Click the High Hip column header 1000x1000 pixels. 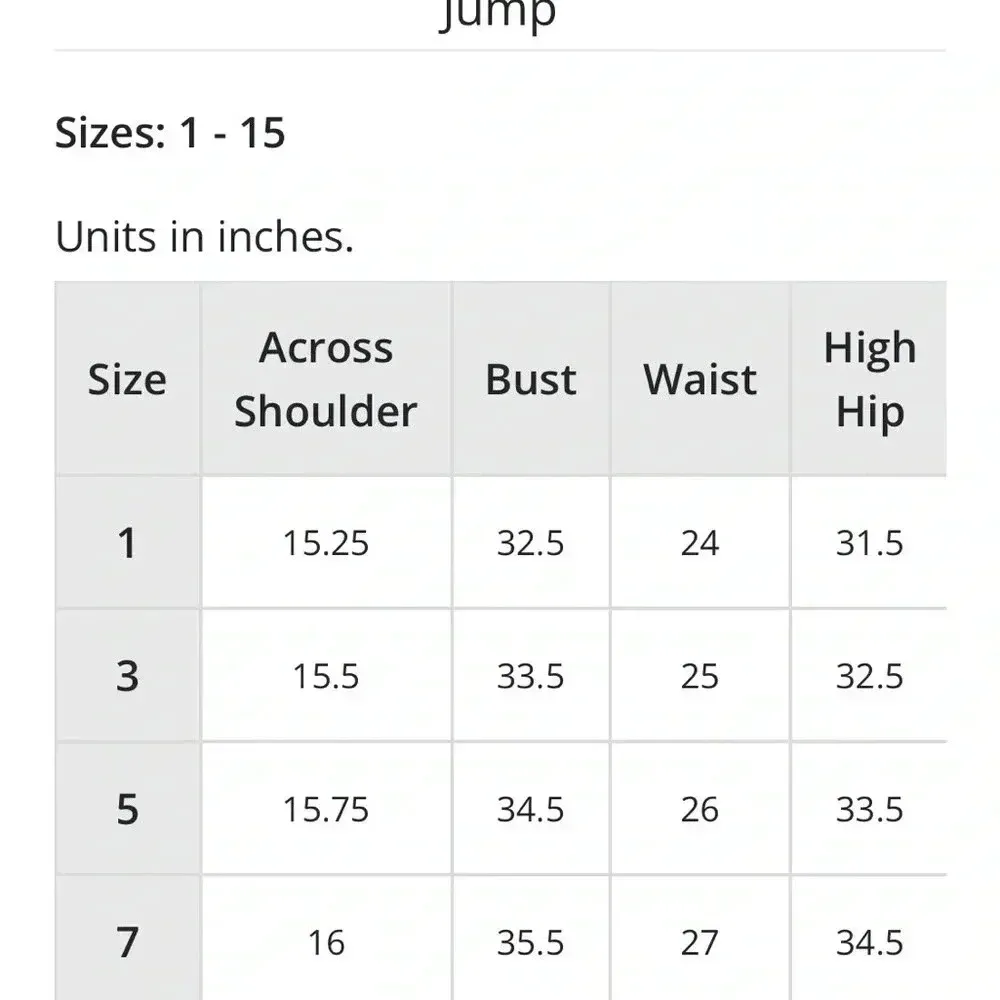pyautogui.click(x=869, y=380)
